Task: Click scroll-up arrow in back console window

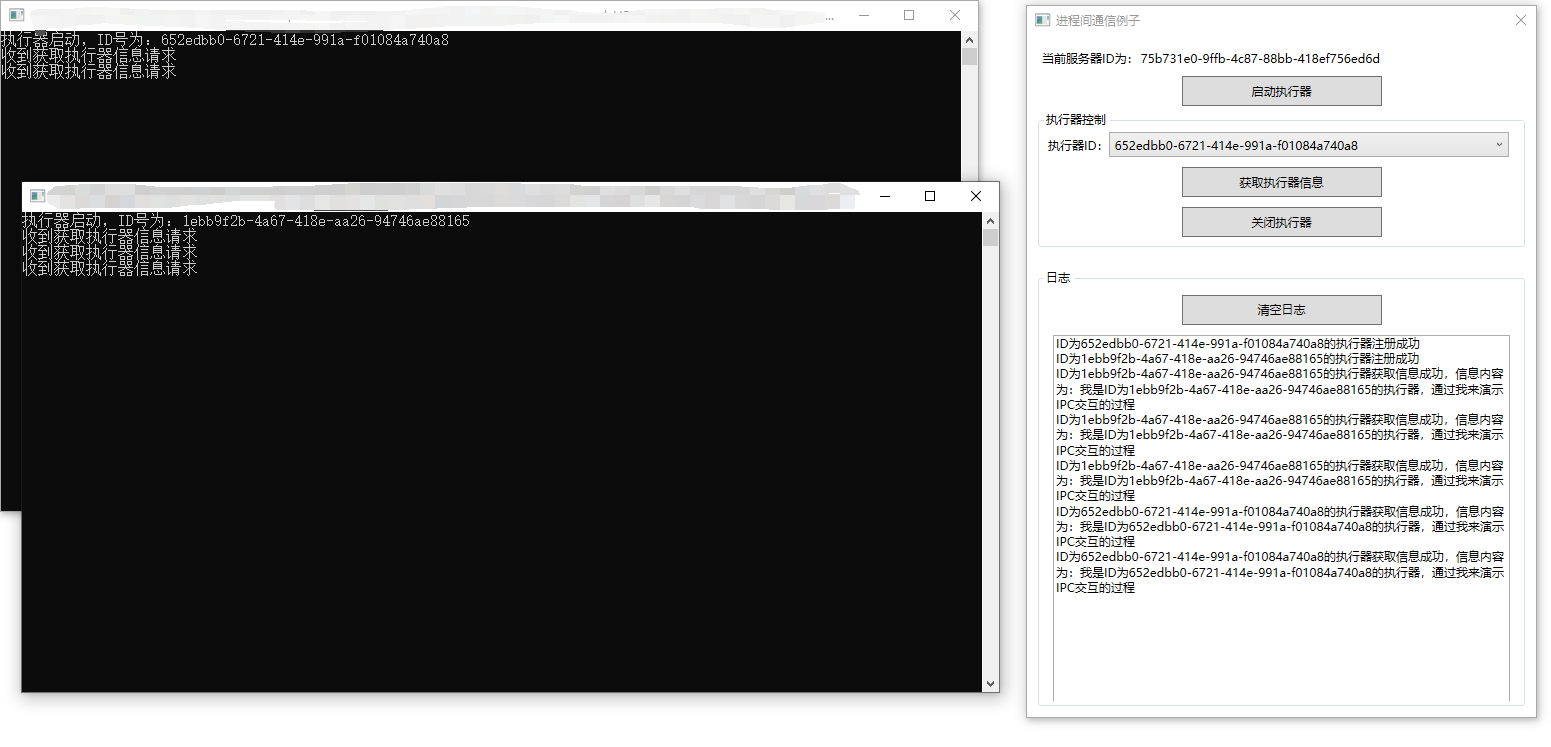Action: click(x=969, y=40)
